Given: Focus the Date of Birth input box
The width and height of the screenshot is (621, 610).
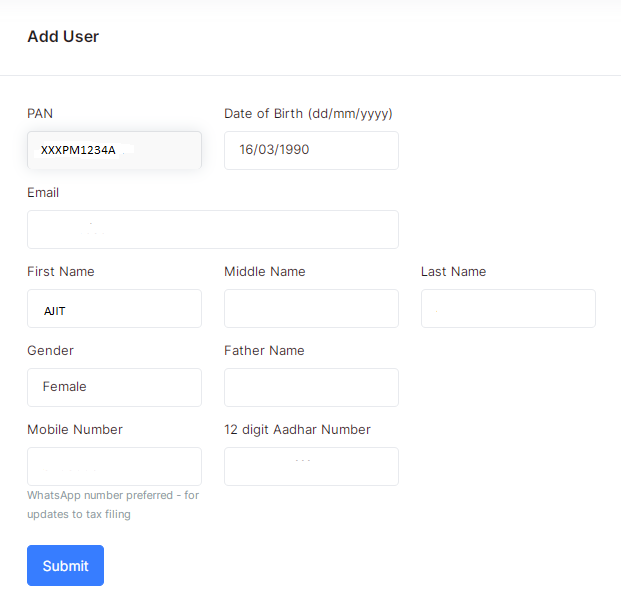Looking at the screenshot, I should click(x=311, y=150).
